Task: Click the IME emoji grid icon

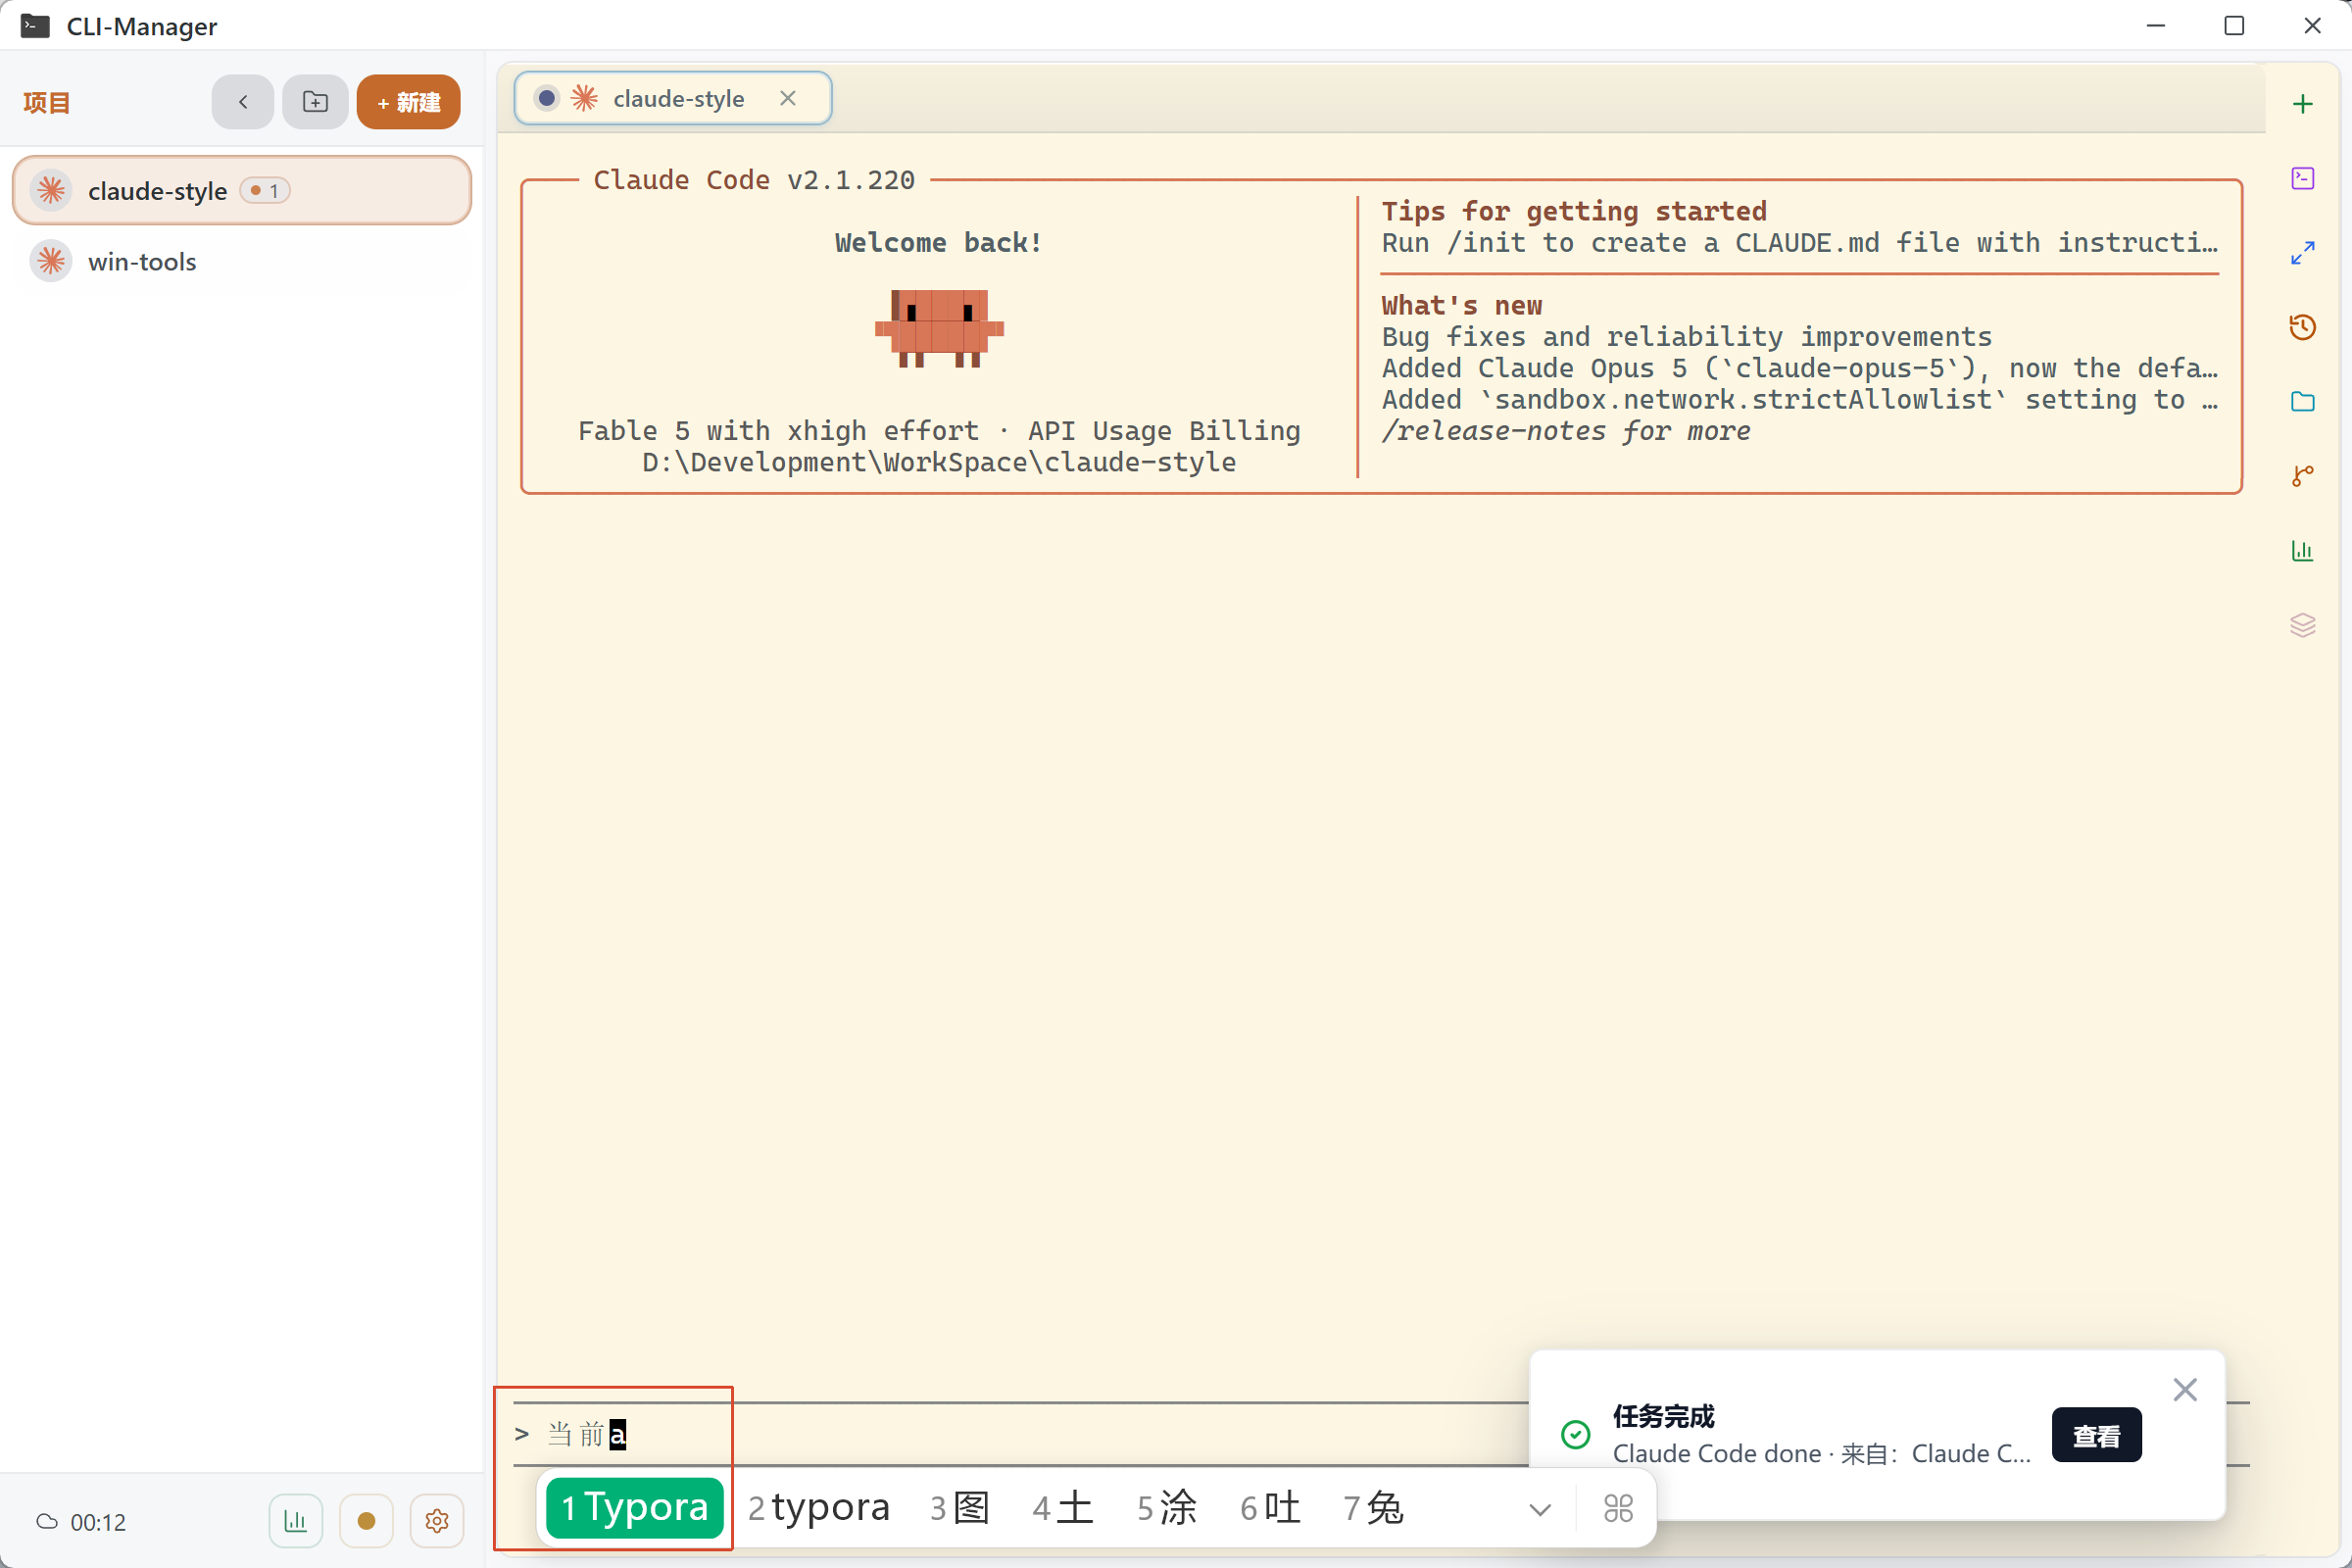Action: pyautogui.click(x=1618, y=1508)
